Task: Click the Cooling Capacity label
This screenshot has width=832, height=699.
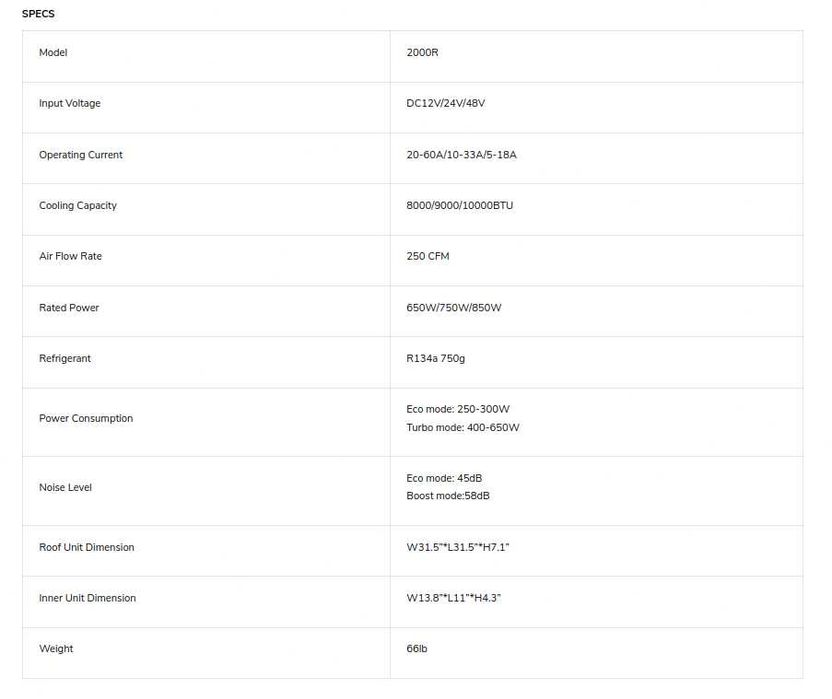Action: tap(78, 205)
